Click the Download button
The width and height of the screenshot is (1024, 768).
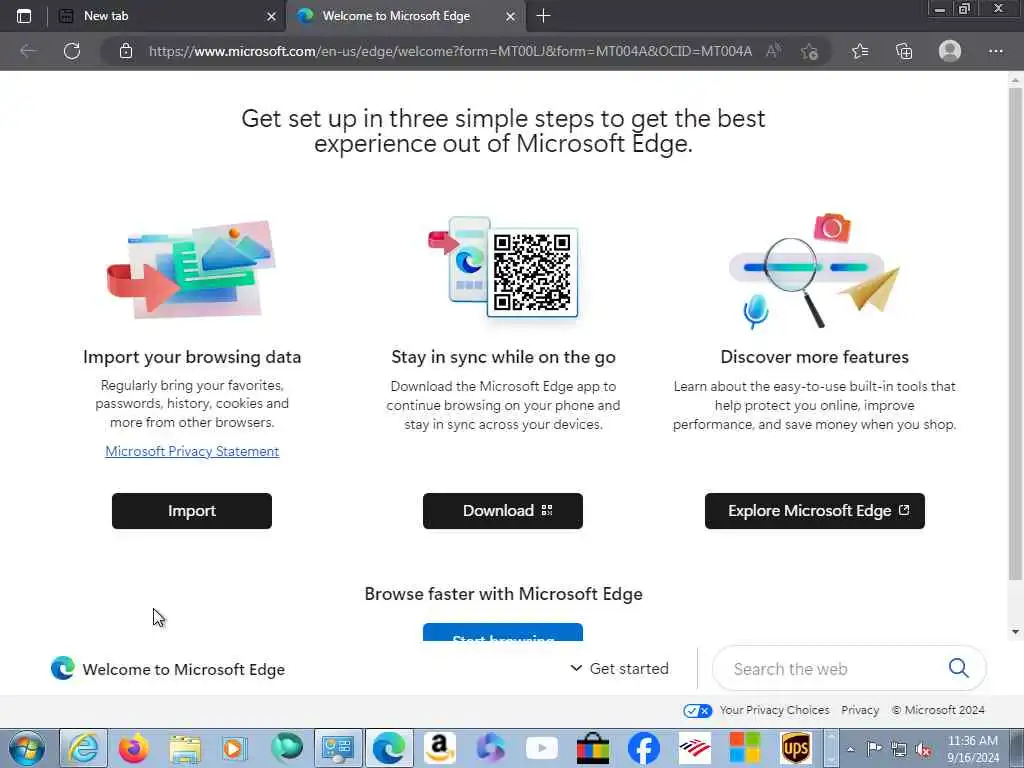point(503,511)
